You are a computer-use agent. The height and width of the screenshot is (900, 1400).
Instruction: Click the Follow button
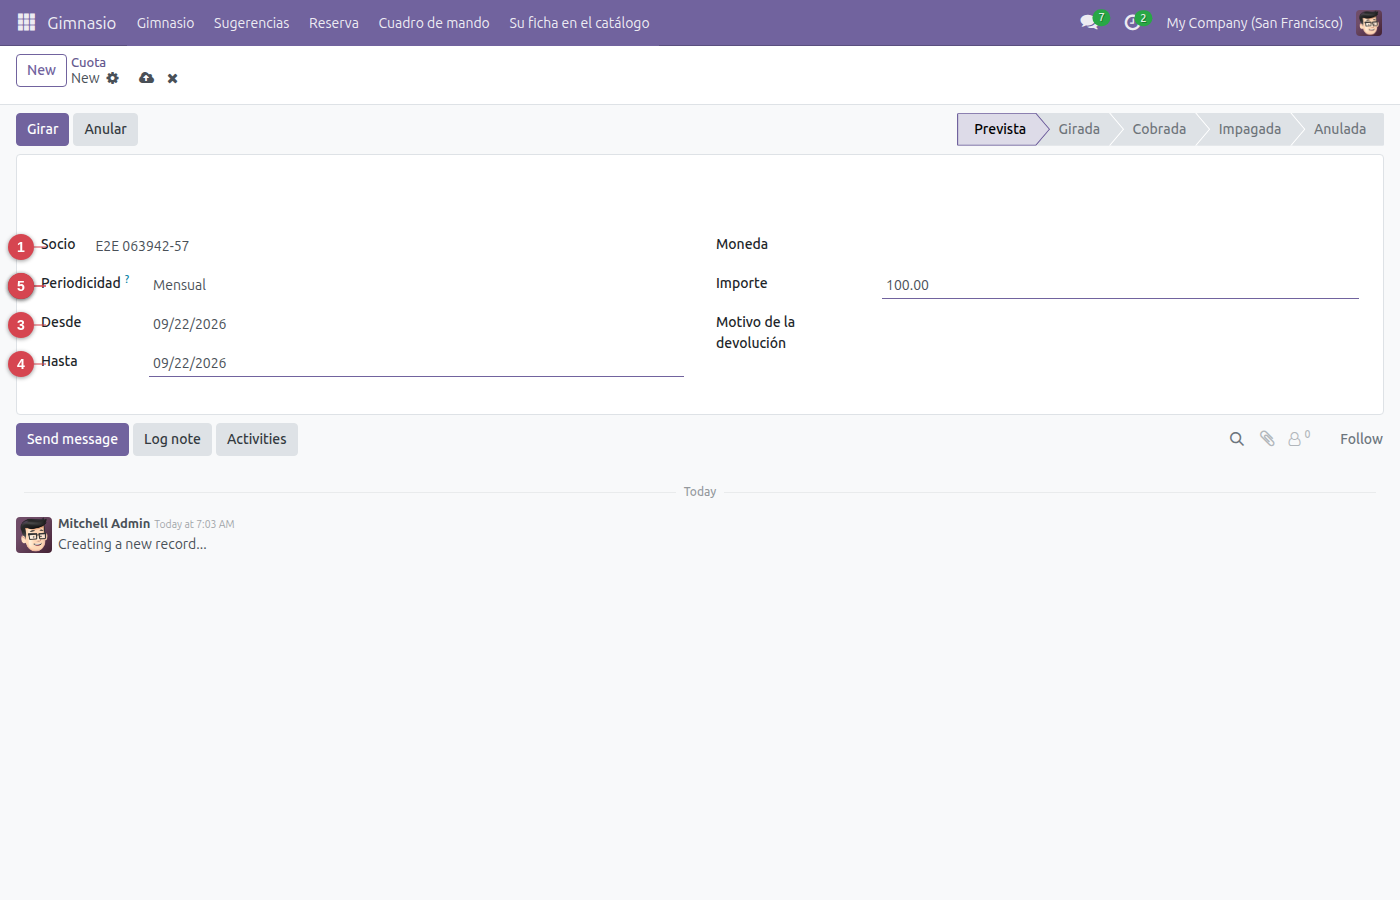1361,439
